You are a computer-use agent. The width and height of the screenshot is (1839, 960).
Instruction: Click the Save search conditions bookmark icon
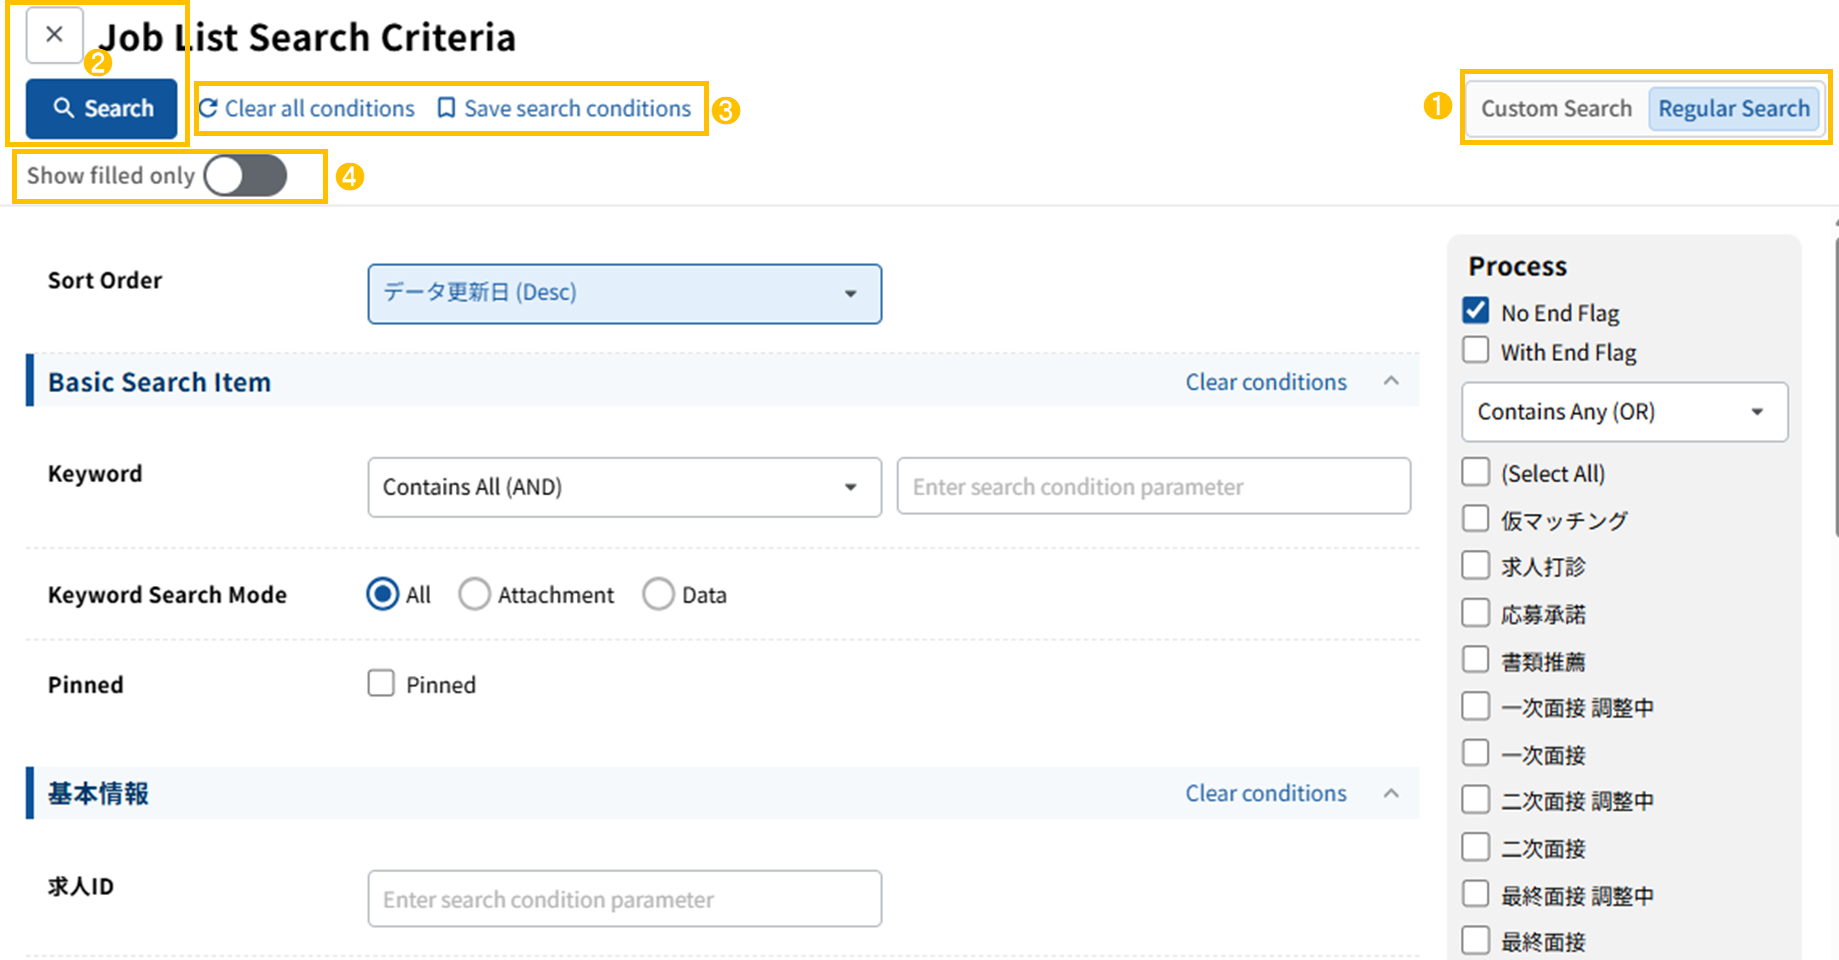tap(447, 108)
